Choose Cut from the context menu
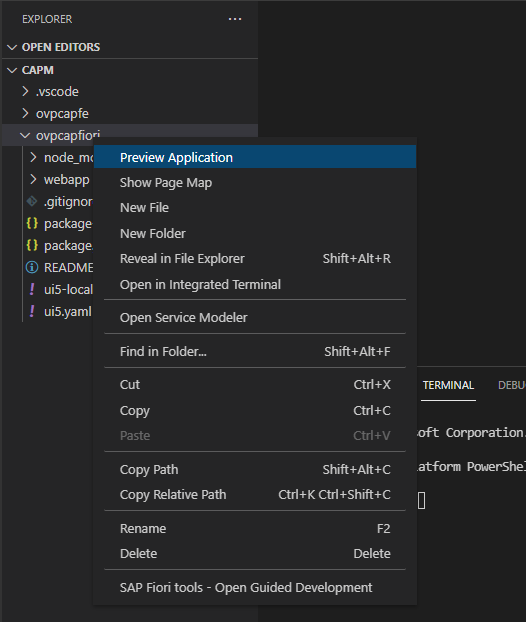 [255, 384]
